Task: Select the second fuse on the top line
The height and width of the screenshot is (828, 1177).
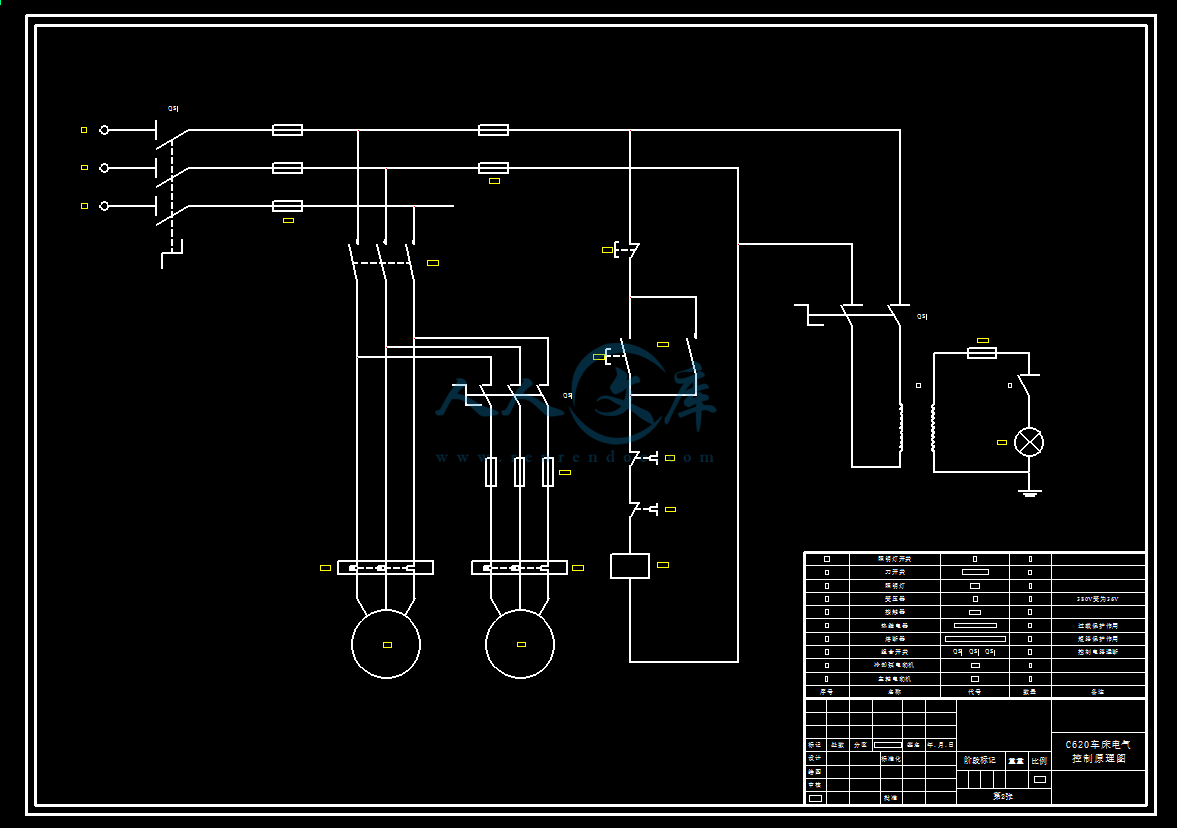Action: [493, 130]
